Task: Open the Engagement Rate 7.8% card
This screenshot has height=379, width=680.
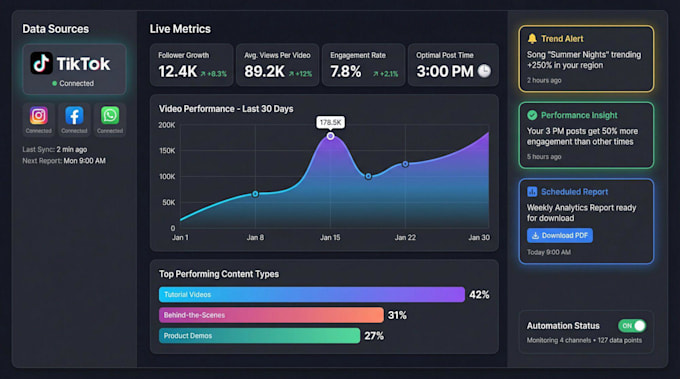Action: coord(363,65)
